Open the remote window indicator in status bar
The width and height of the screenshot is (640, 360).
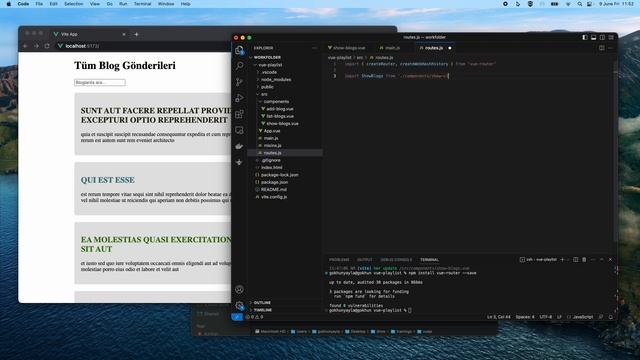(237, 317)
